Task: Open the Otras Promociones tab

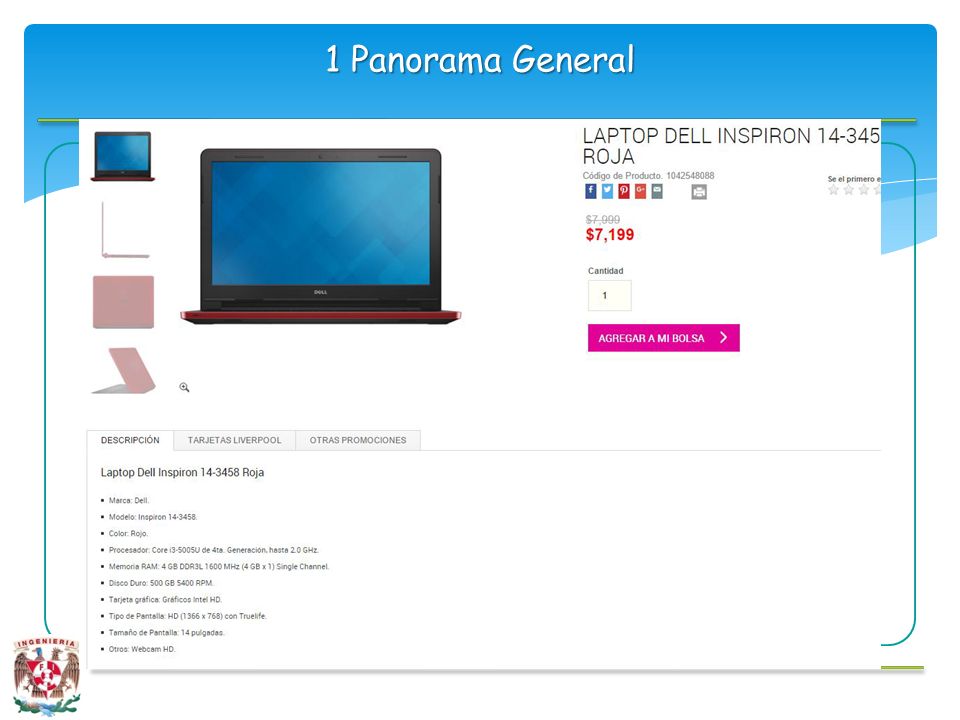Action: point(358,440)
